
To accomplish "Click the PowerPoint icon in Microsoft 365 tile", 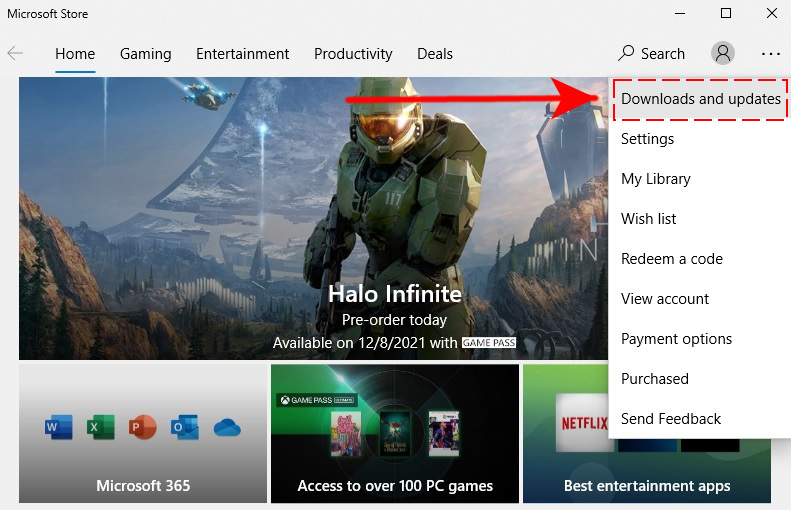I will point(142,427).
